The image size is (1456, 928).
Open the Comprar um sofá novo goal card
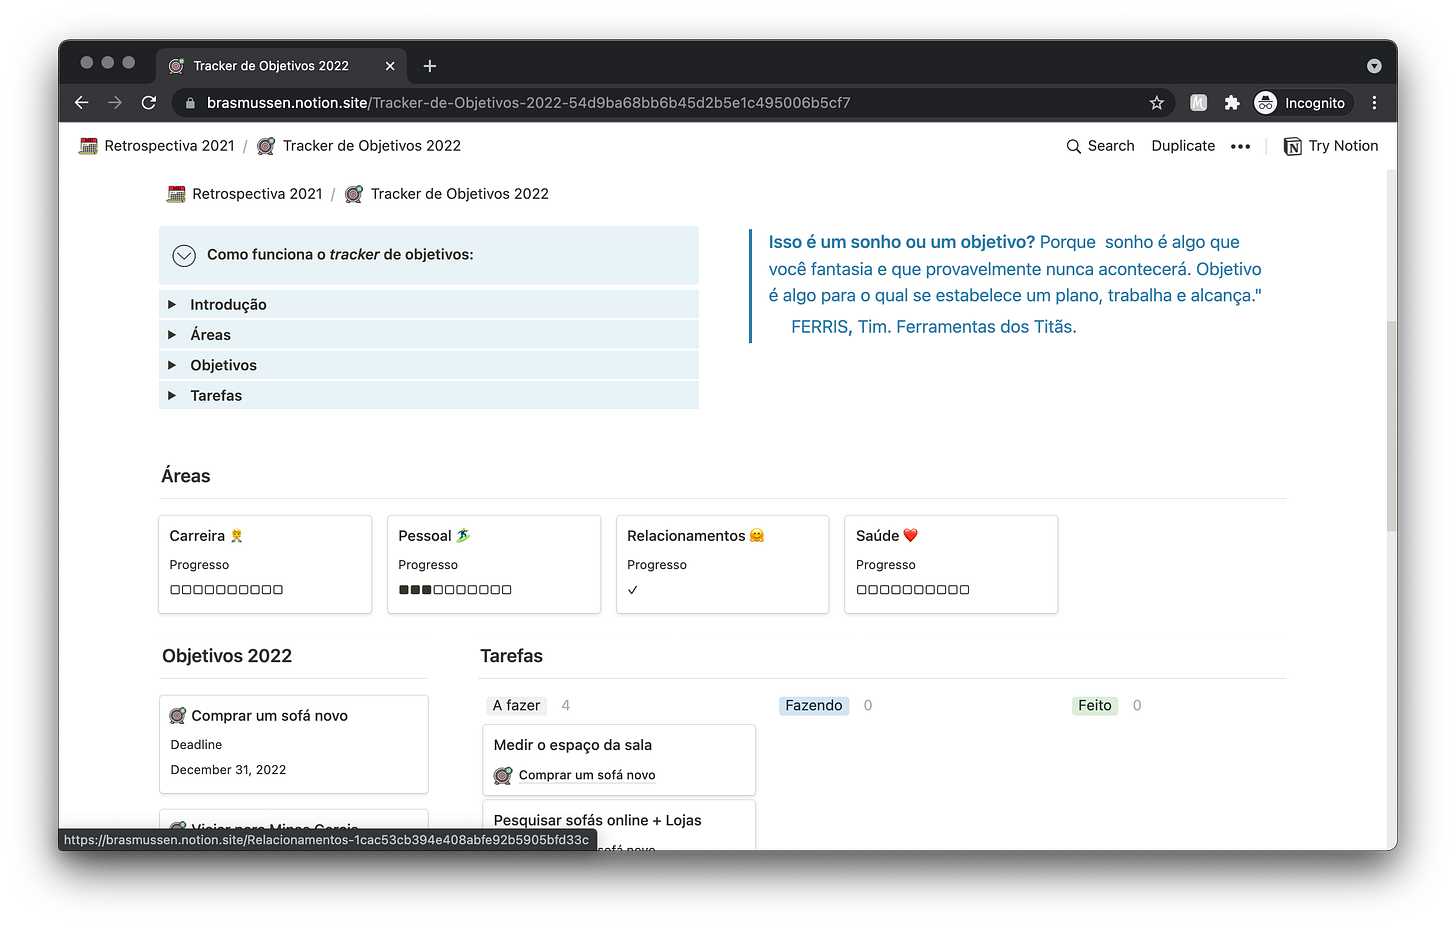pos(294,744)
